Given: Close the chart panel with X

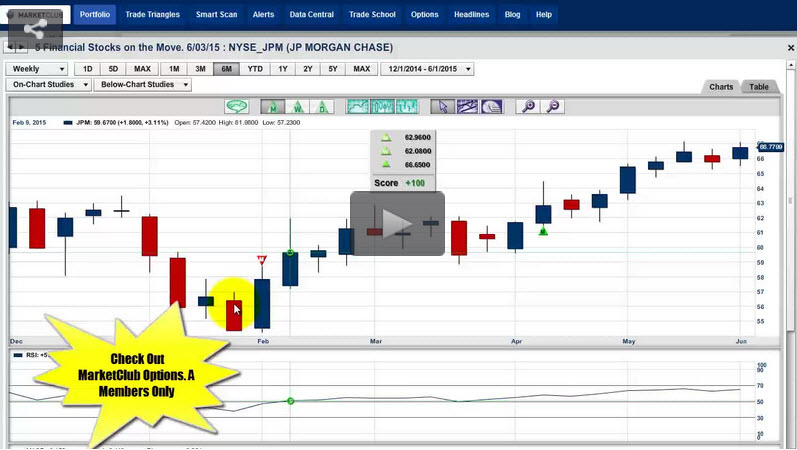Looking at the screenshot, I should pyautogui.click(x=790, y=47).
